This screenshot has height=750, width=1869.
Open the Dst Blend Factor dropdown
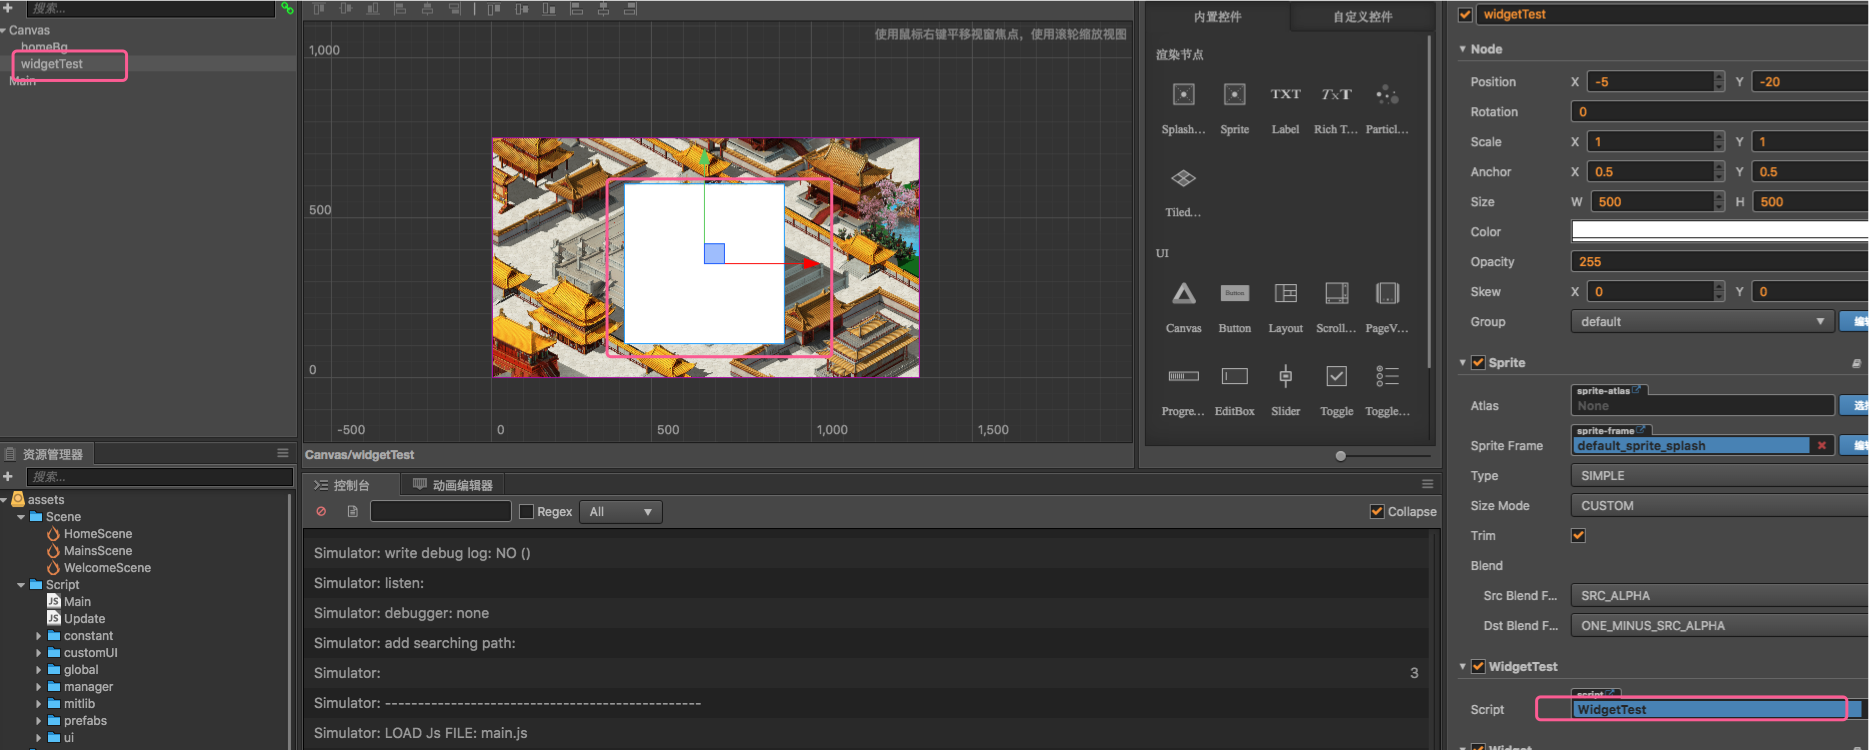[1719, 626]
